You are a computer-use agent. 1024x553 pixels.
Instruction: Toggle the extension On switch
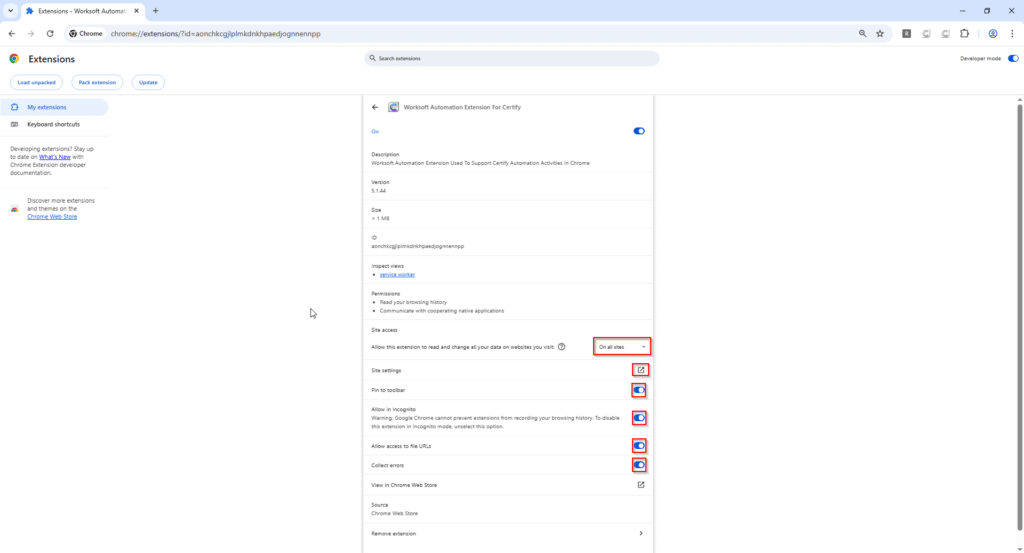639,131
